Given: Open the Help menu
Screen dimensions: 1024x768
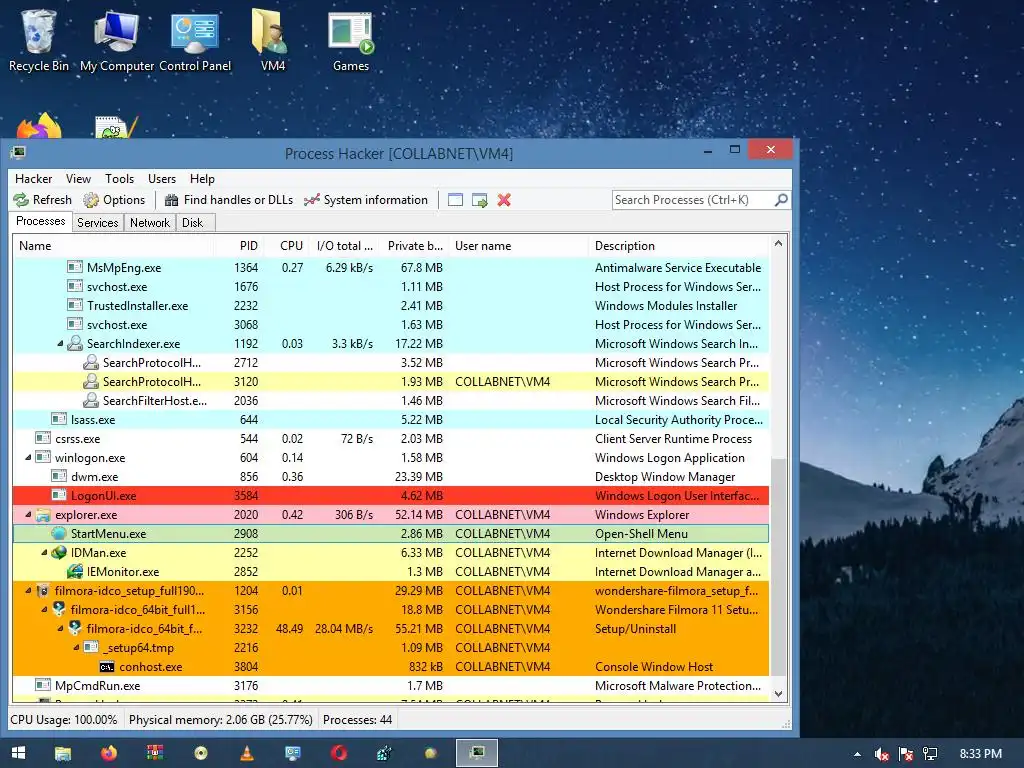Looking at the screenshot, I should (x=202, y=179).
